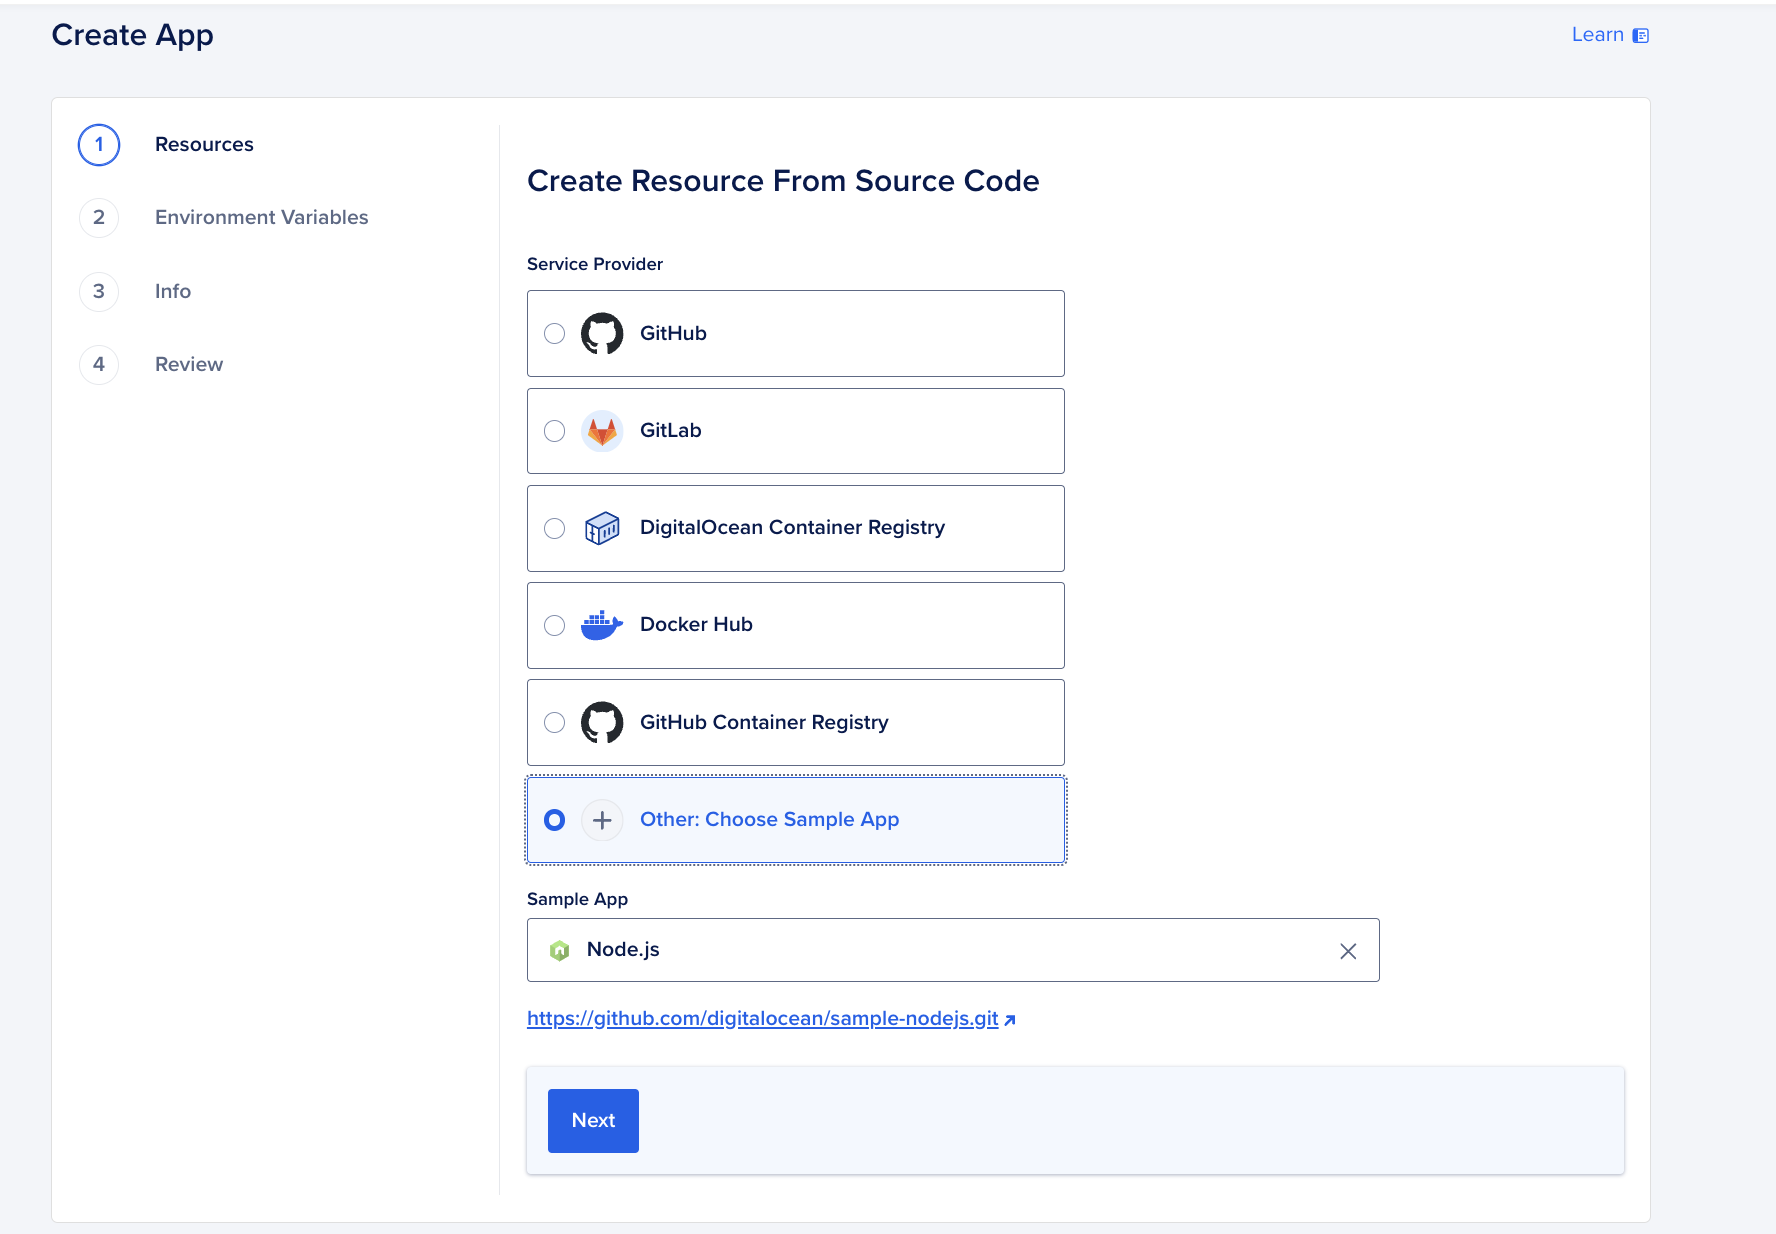Viewport: 1776px width, 1234px height.
Task: Clear the Node.js sample app selection
Action: pos(1348,951)
